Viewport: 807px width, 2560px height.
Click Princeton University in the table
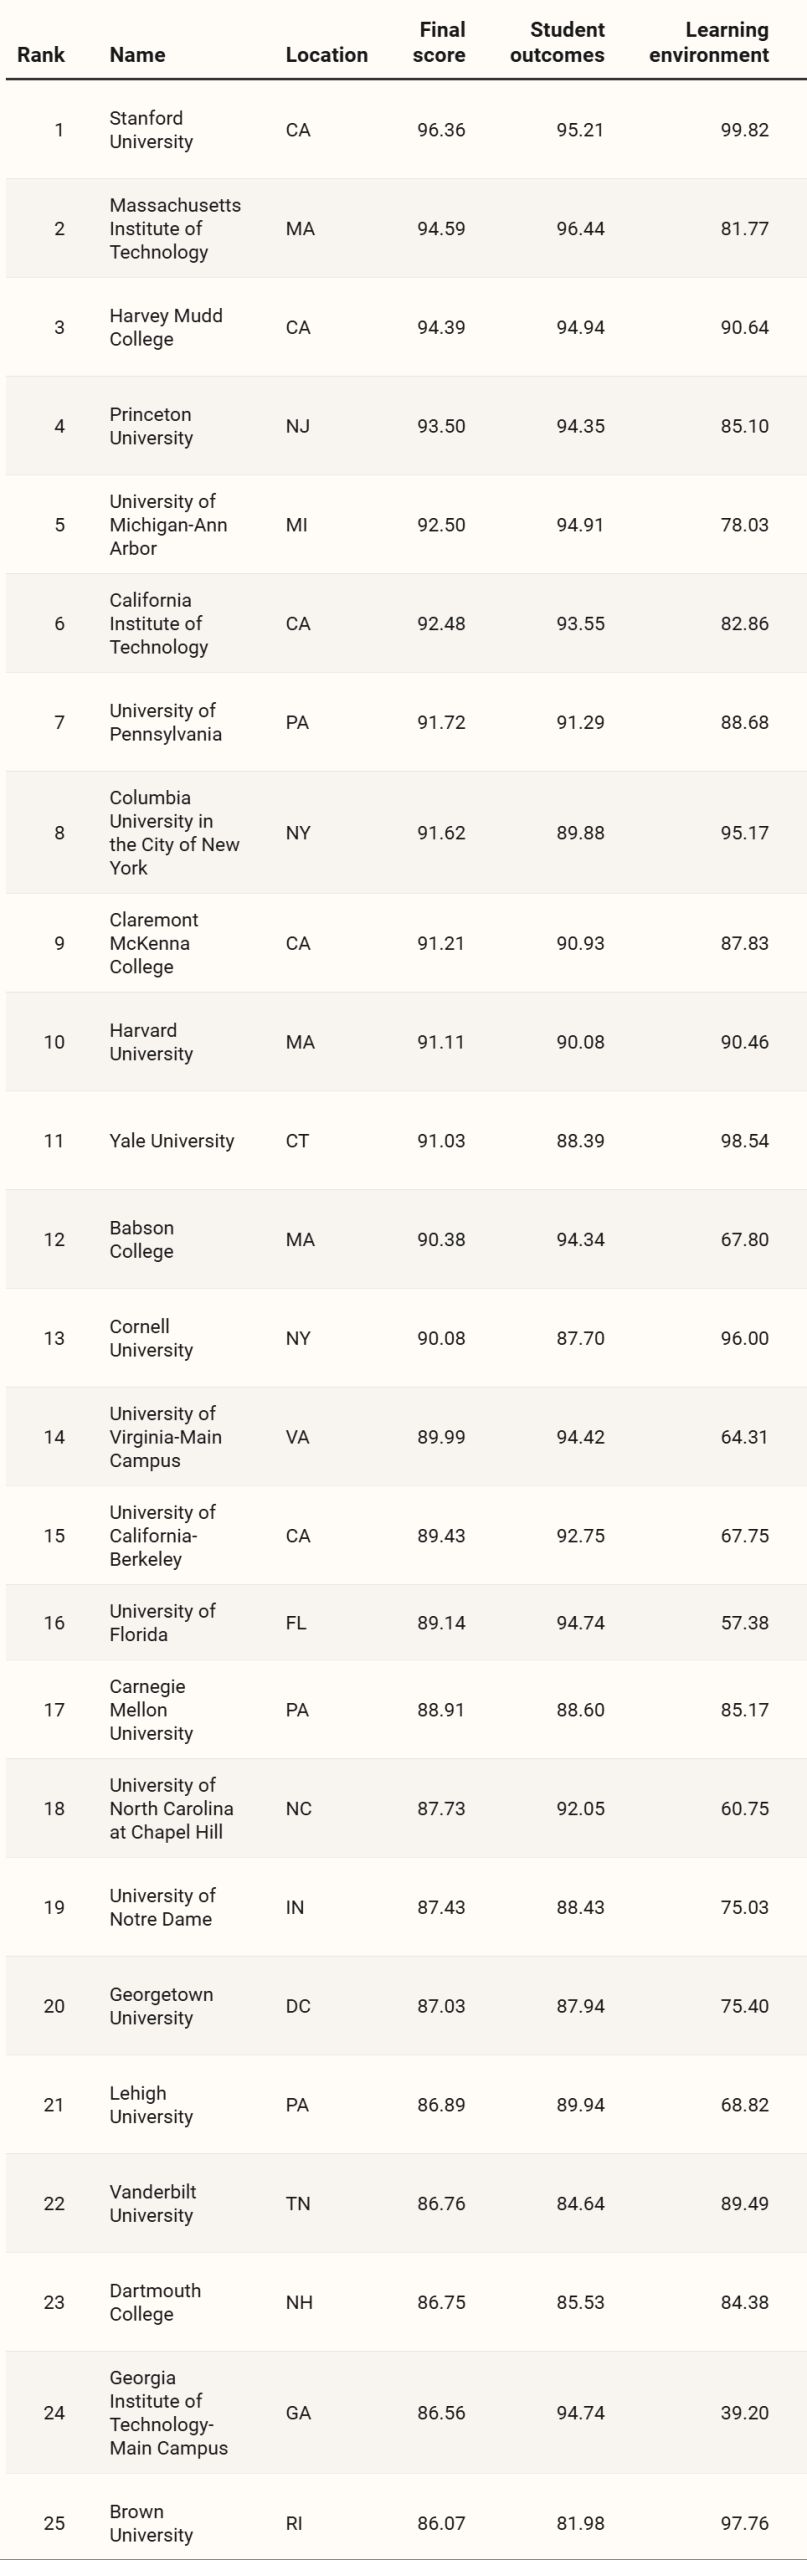coord(151,426)
